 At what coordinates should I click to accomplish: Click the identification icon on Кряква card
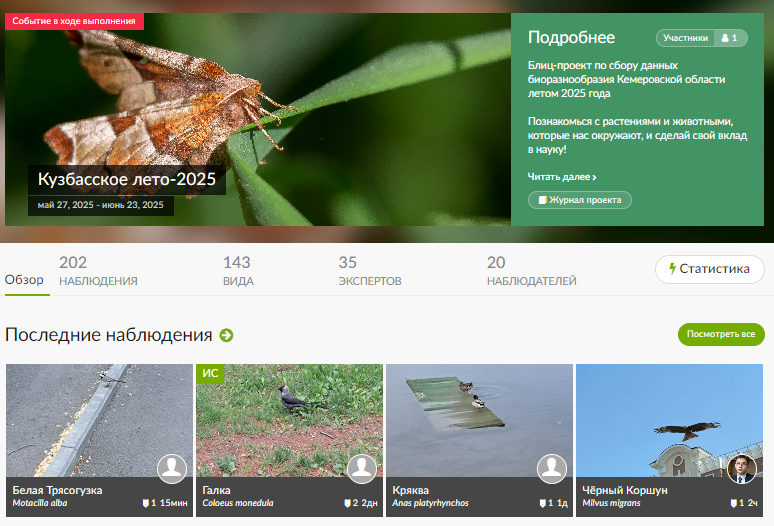(x=543, y=503)
